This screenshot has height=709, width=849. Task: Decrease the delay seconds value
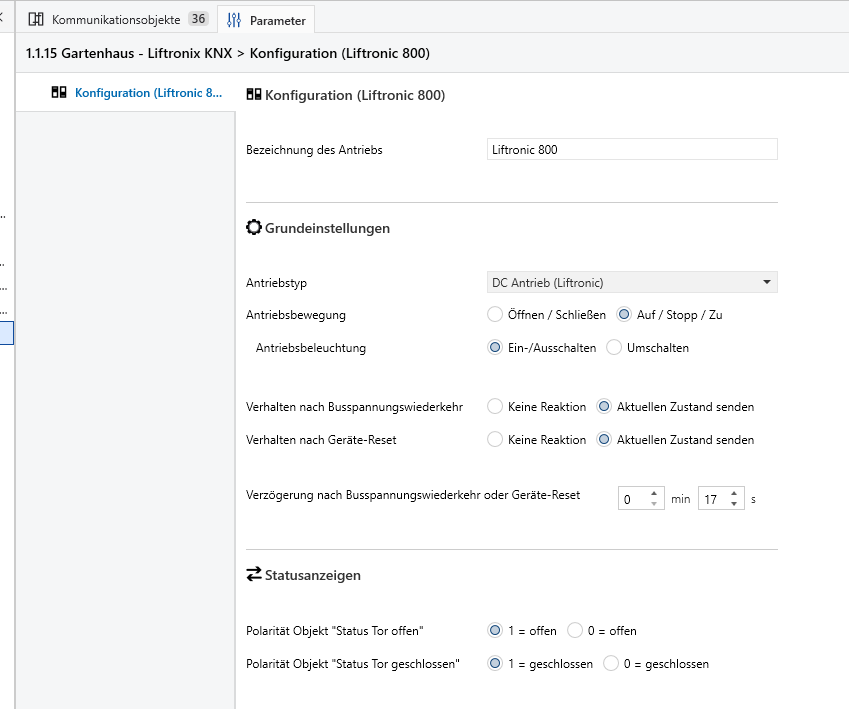[734, 503]
